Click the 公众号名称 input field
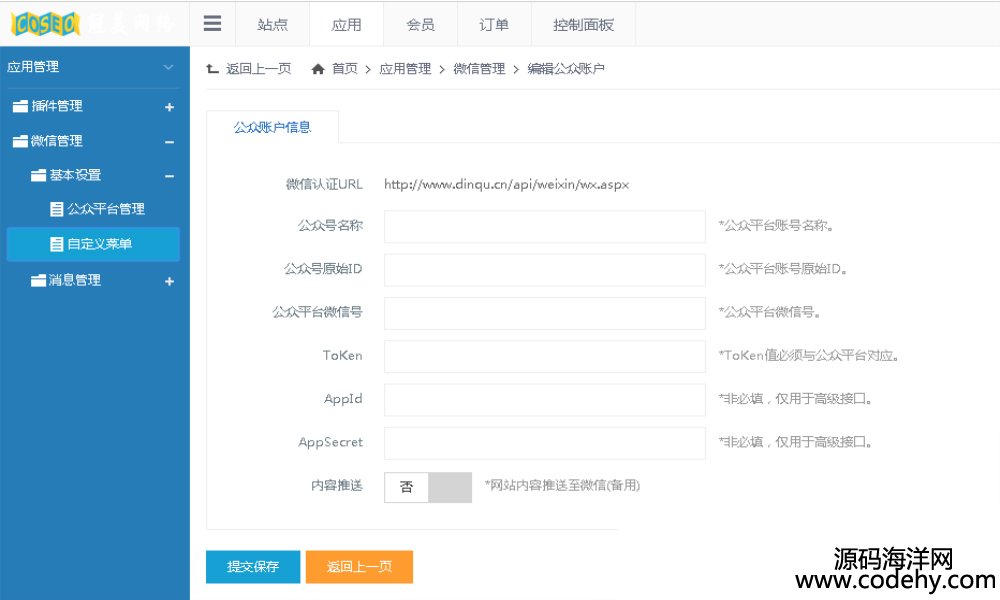The image size is (1000, 600). coord(545,226)
